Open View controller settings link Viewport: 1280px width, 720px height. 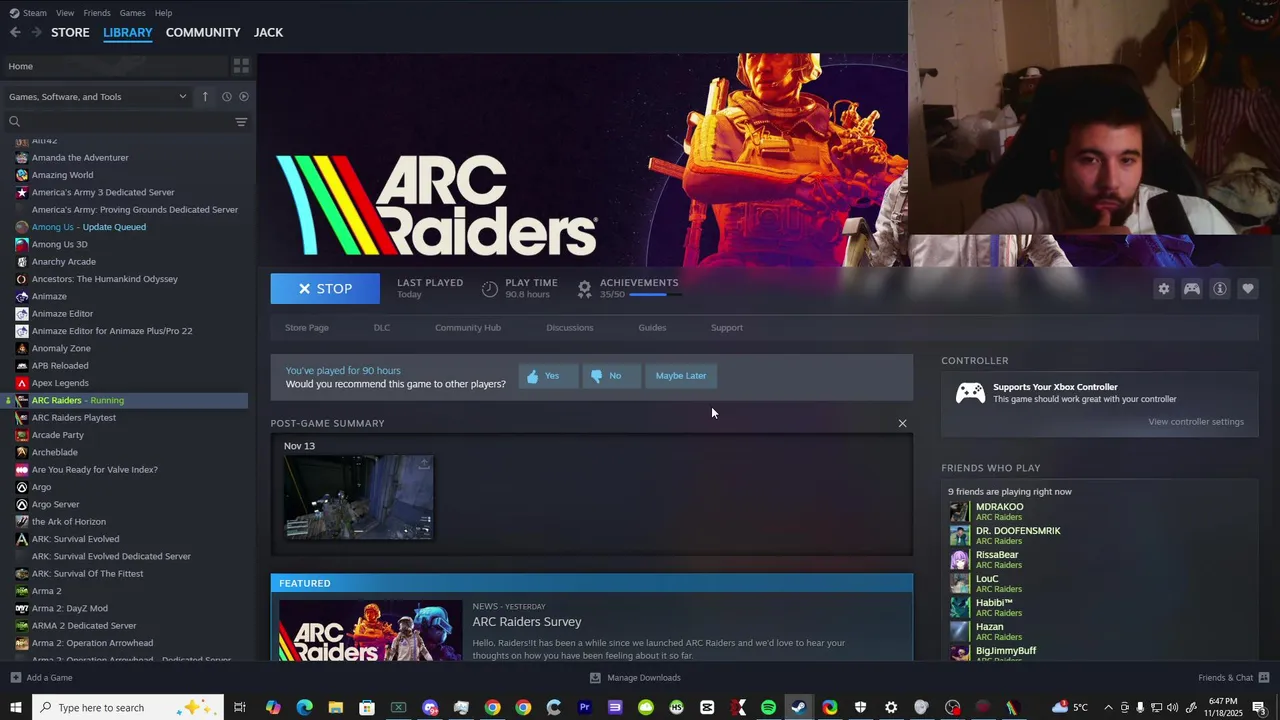(1196, 422)
